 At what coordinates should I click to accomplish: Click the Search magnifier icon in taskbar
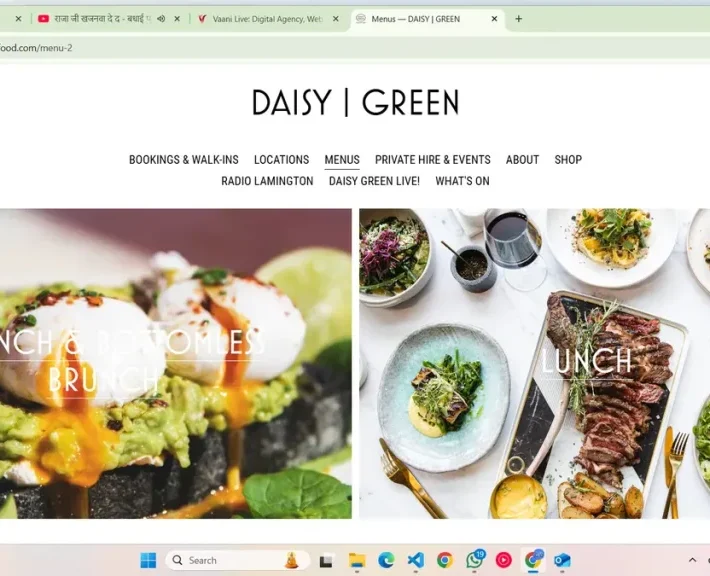[x=178, y=561]
